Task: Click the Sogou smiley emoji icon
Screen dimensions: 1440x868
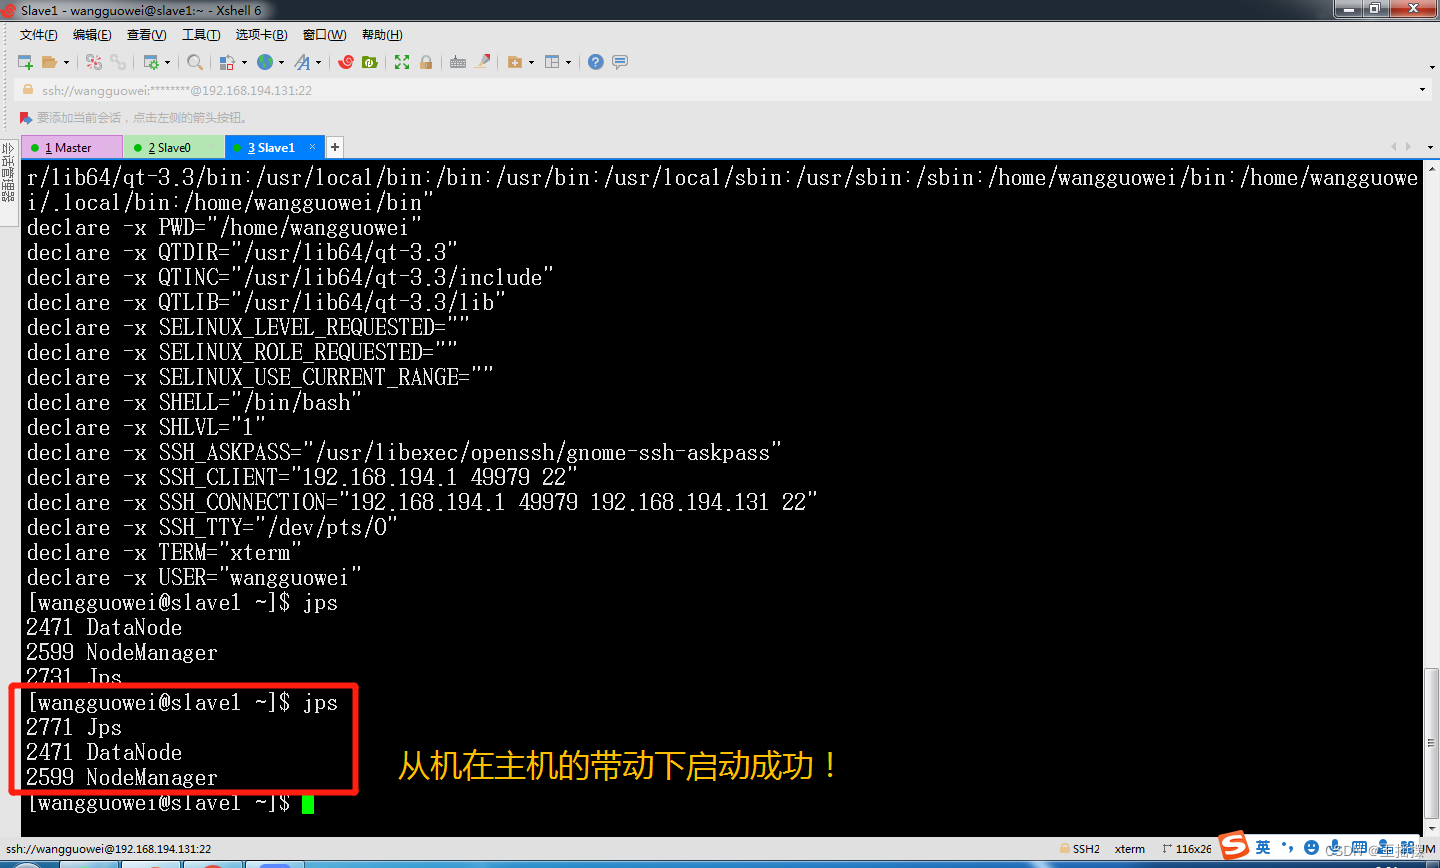Action: [1312, 847]
